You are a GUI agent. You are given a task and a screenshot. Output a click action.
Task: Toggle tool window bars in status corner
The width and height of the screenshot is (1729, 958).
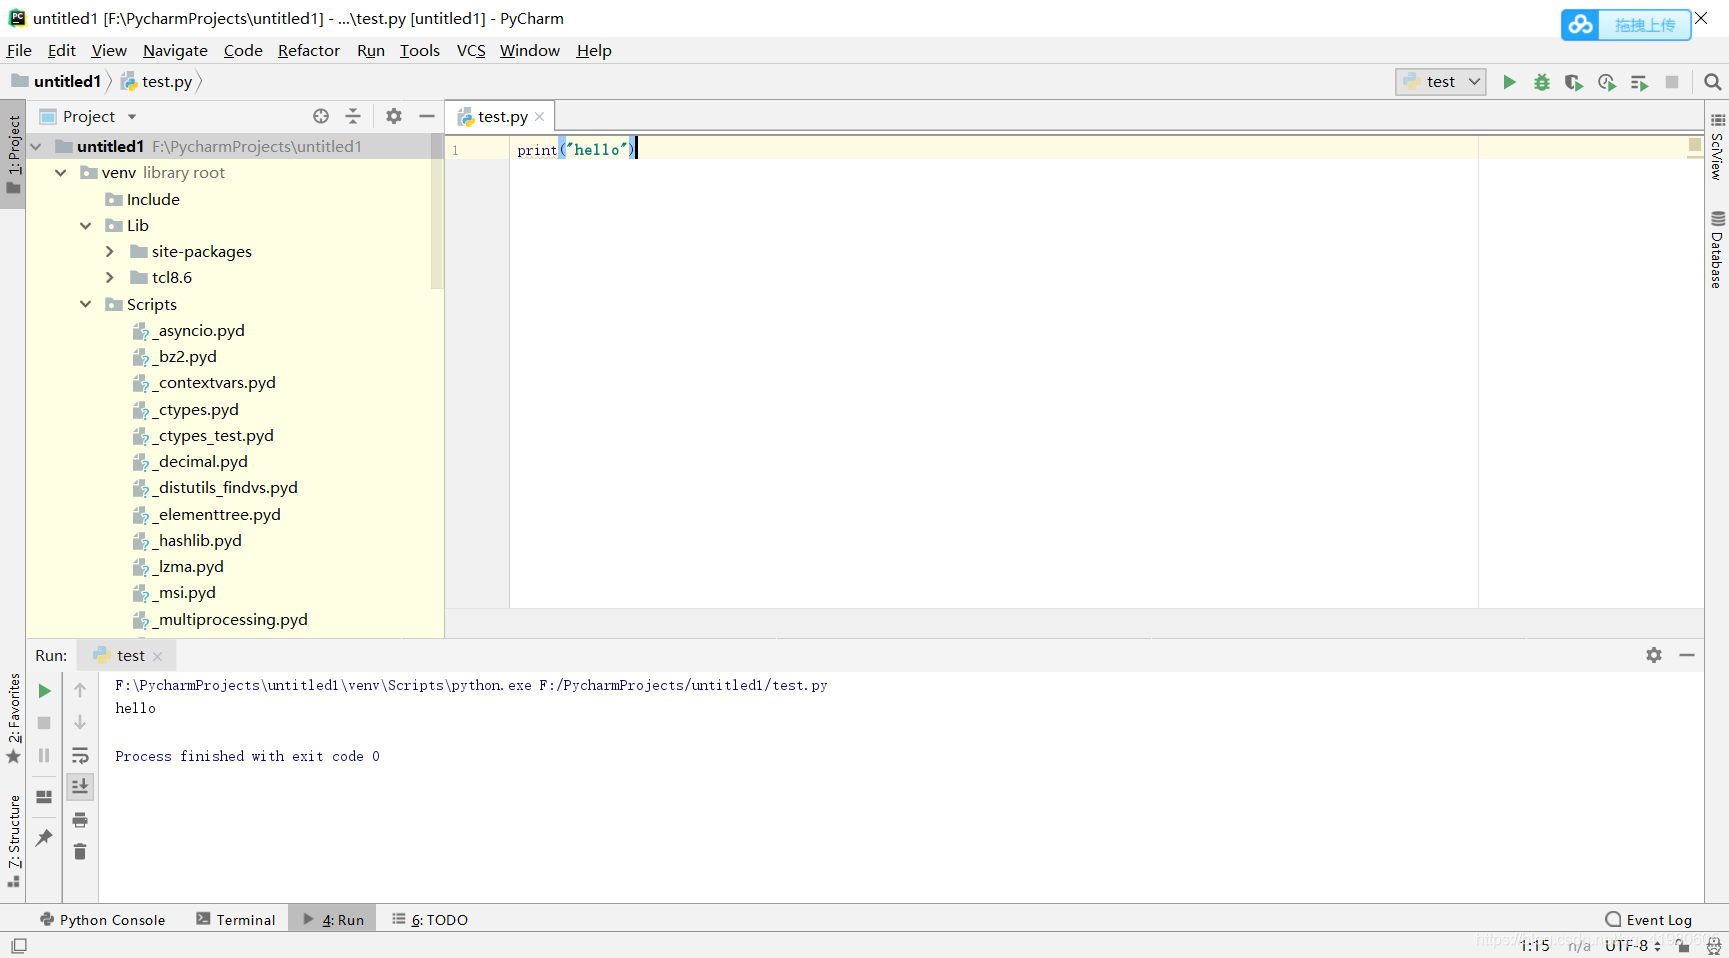tap(19, 946)
